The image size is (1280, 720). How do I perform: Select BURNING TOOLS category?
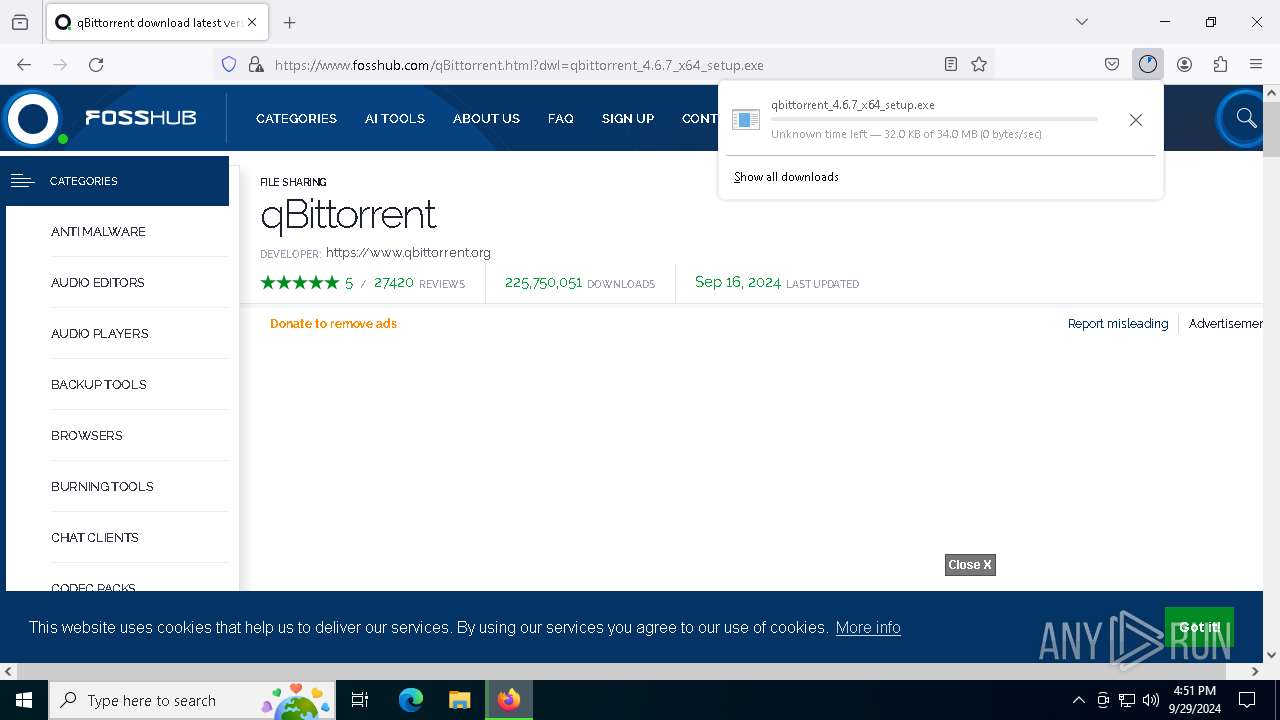[x=102, y=487]
